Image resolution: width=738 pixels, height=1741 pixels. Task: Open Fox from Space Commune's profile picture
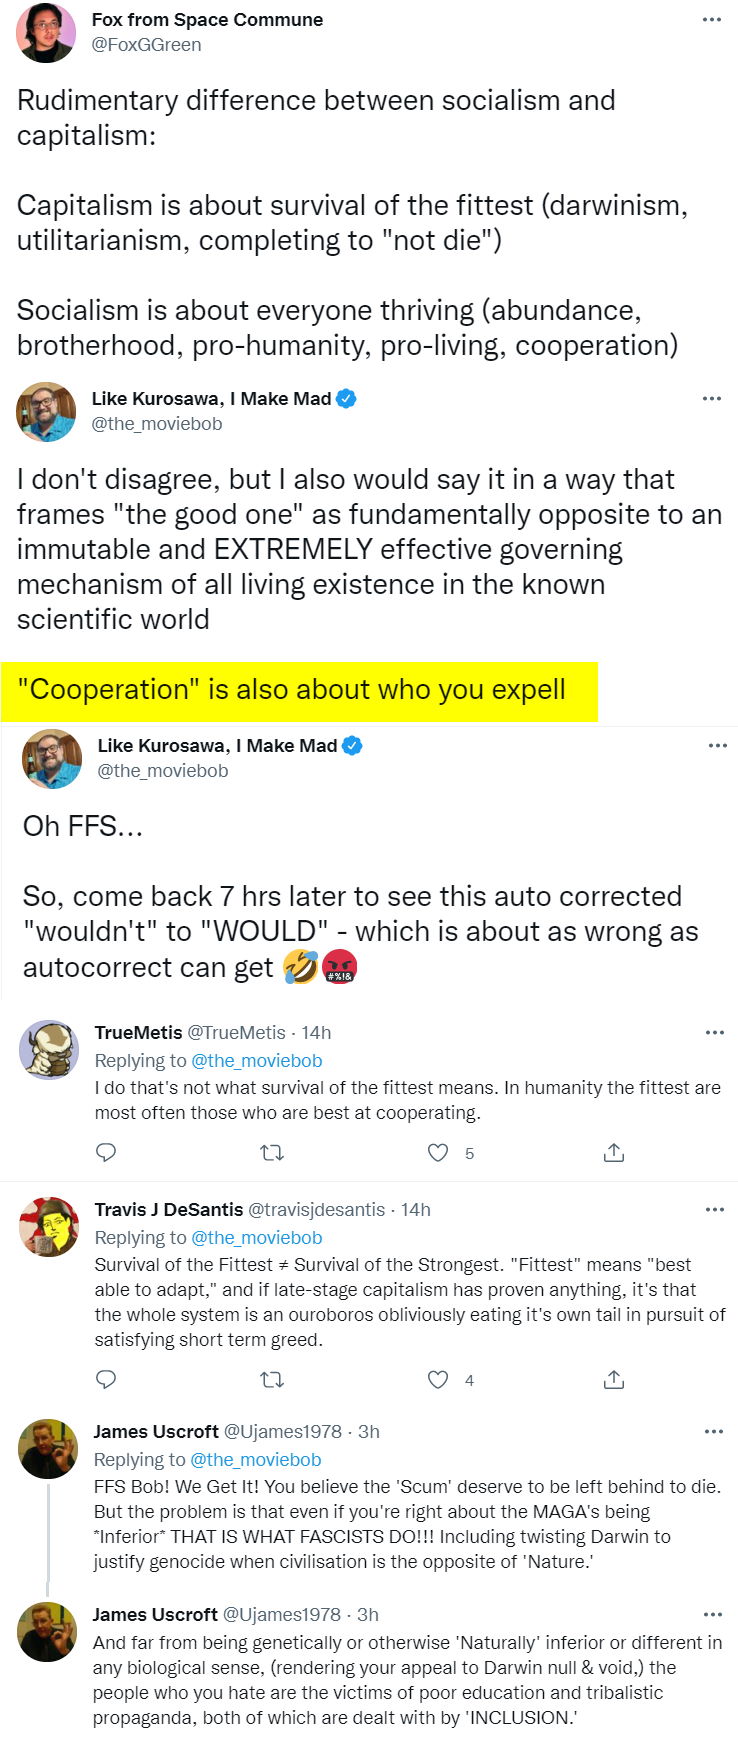point(46,32)
